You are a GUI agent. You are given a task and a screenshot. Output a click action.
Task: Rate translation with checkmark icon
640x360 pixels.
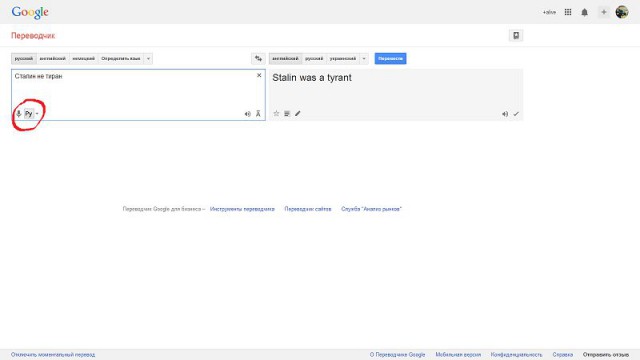[x=516, y=114]
